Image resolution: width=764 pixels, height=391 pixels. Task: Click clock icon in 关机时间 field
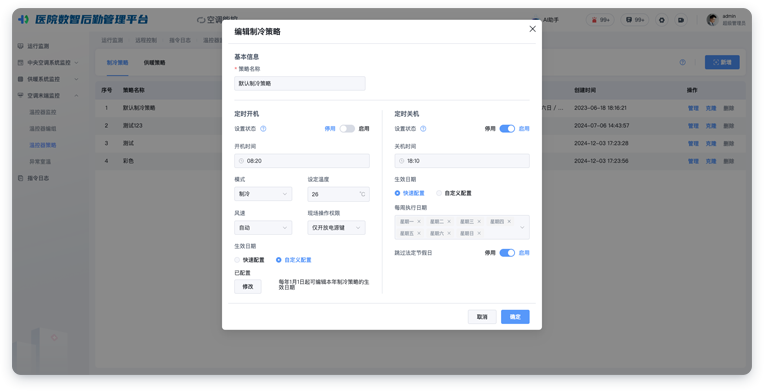click(x=401, y=161)
